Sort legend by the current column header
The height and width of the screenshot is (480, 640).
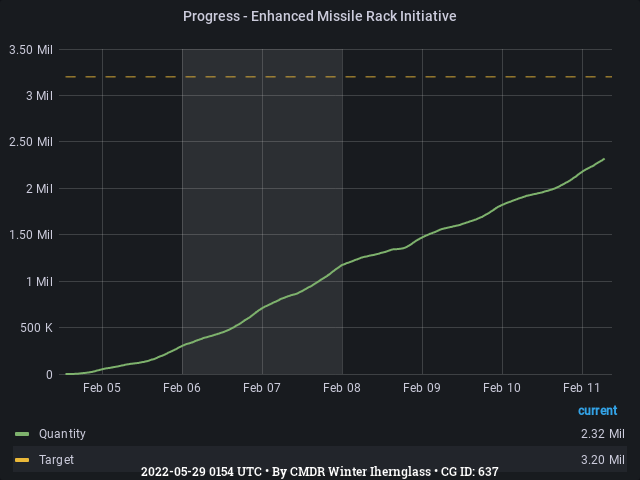coord(598,410)
